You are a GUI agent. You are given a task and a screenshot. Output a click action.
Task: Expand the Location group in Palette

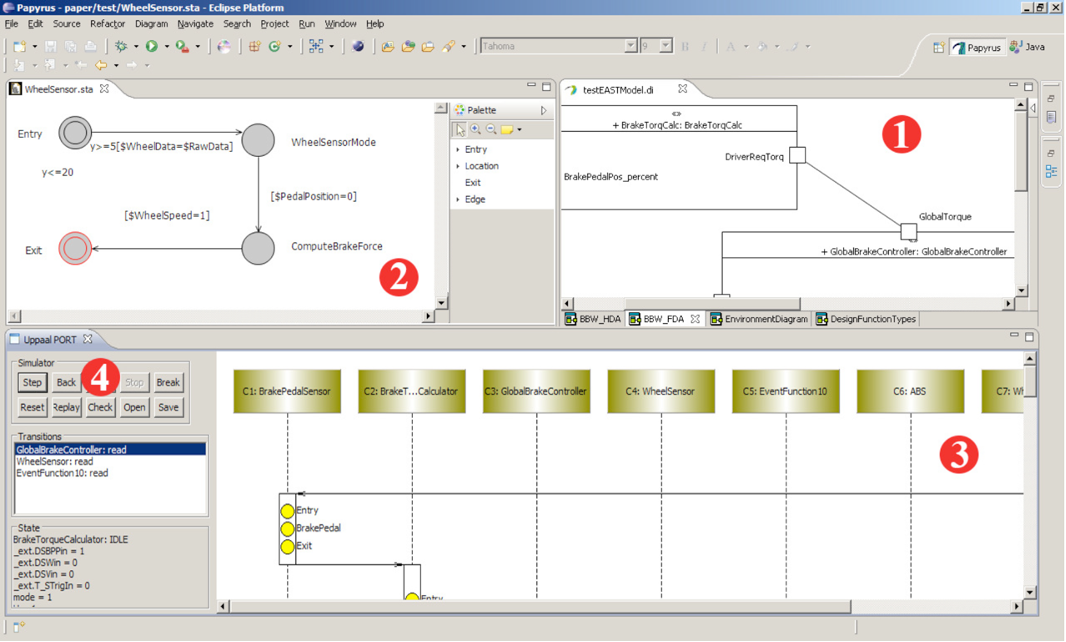pos(458,166)
